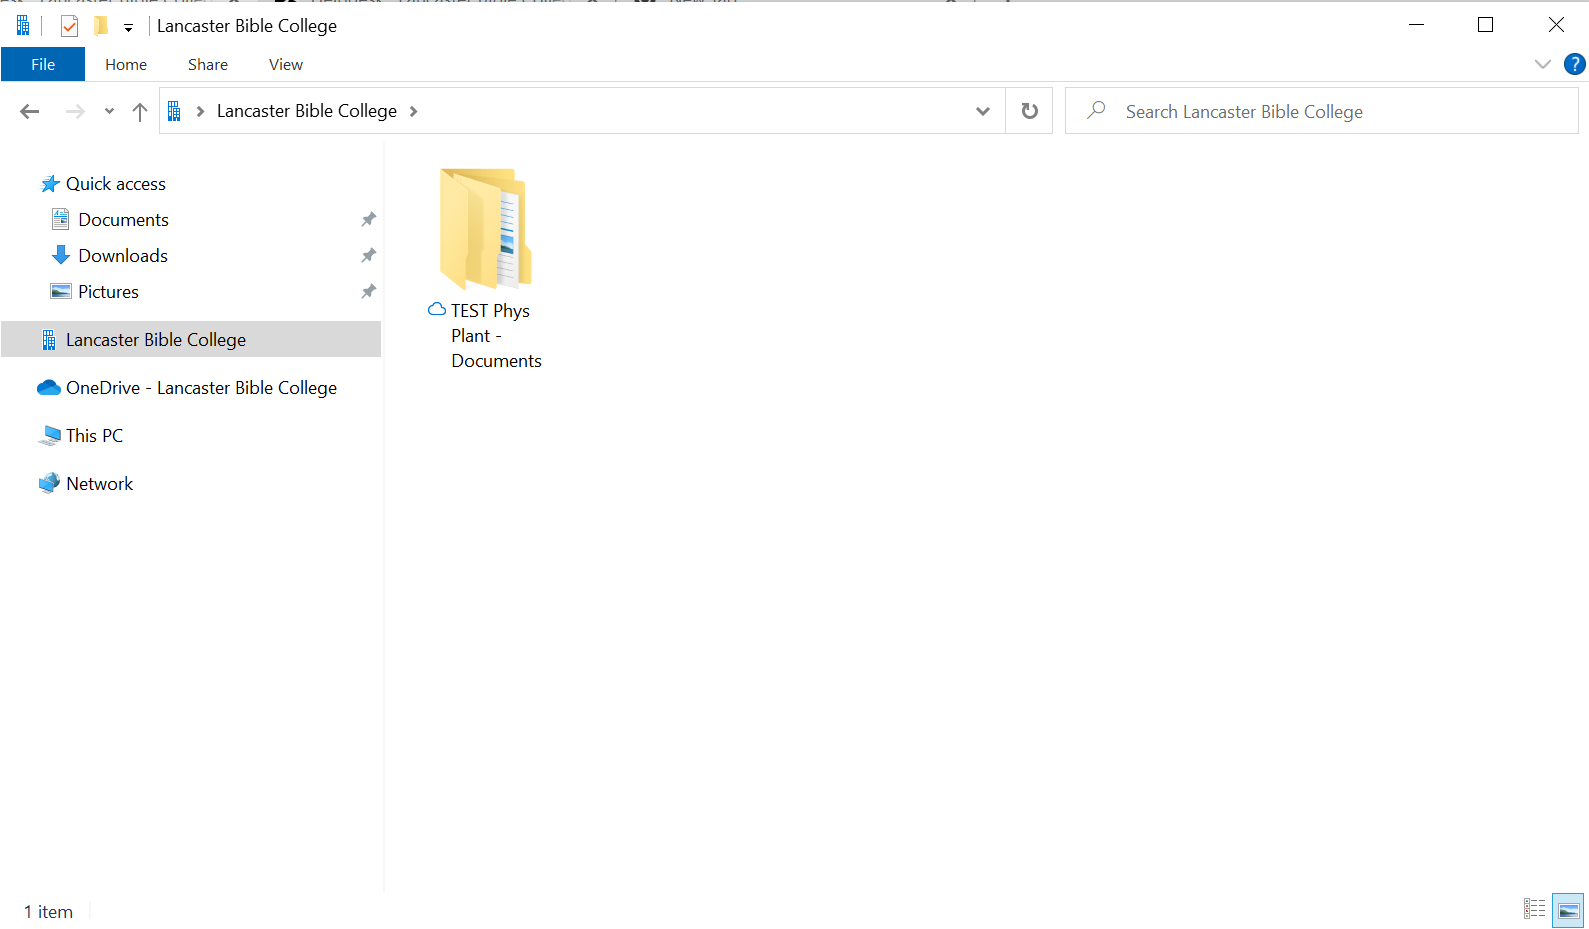
Task: Click the 1 item status bar text
Action: click(48, 912)
